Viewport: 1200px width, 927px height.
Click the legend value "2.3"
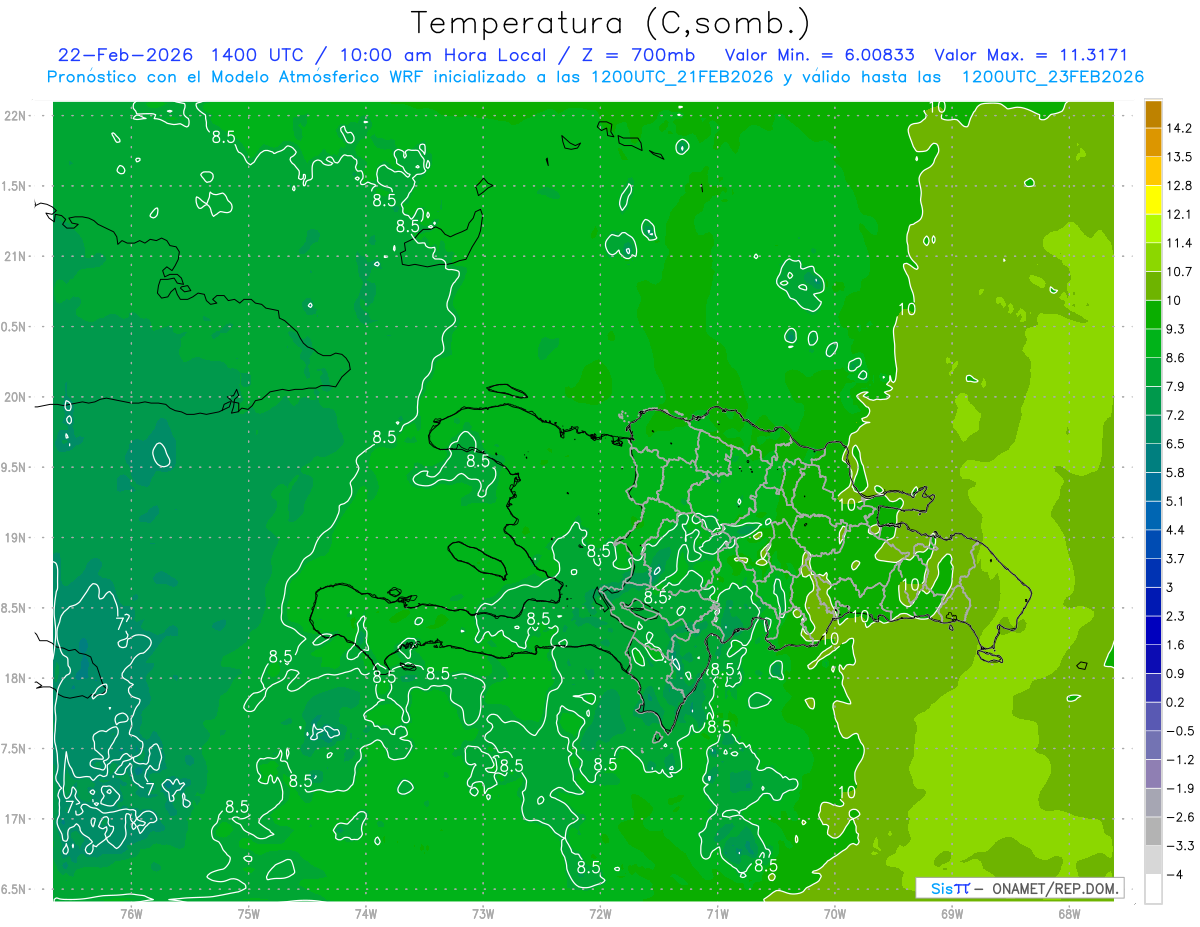click(1176, 616)
